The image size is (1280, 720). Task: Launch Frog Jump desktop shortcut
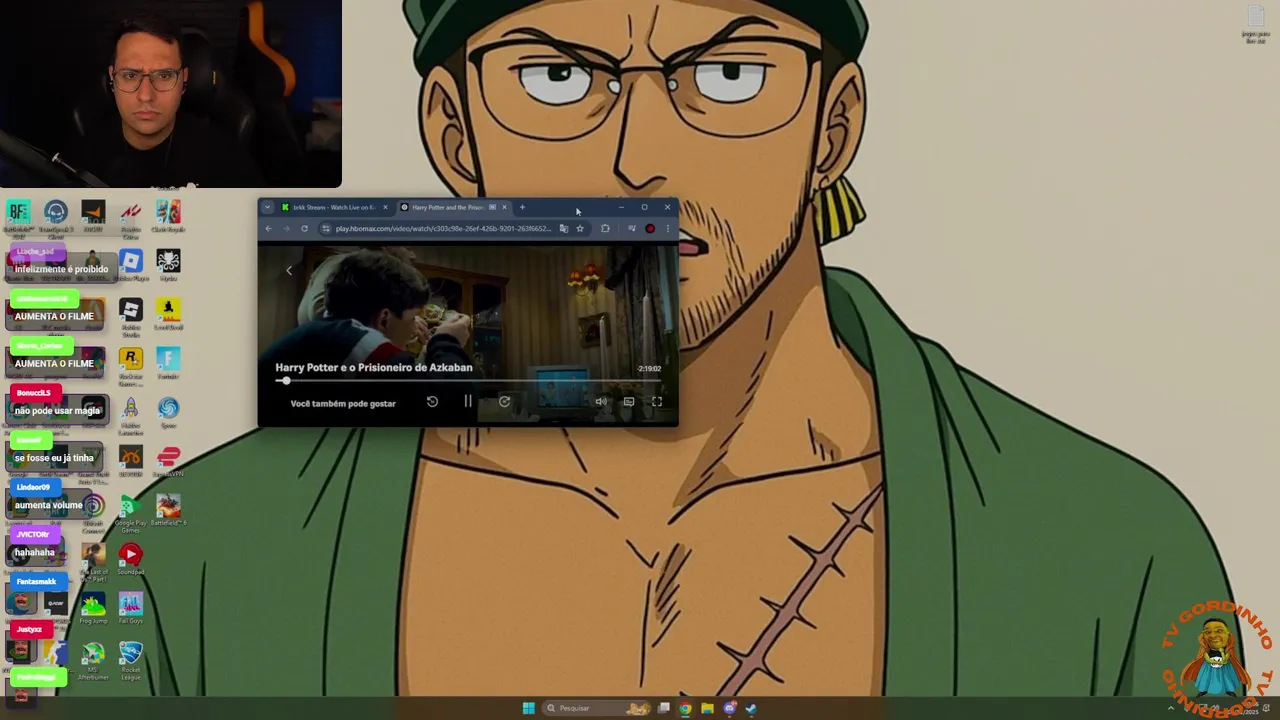point(93,608)
